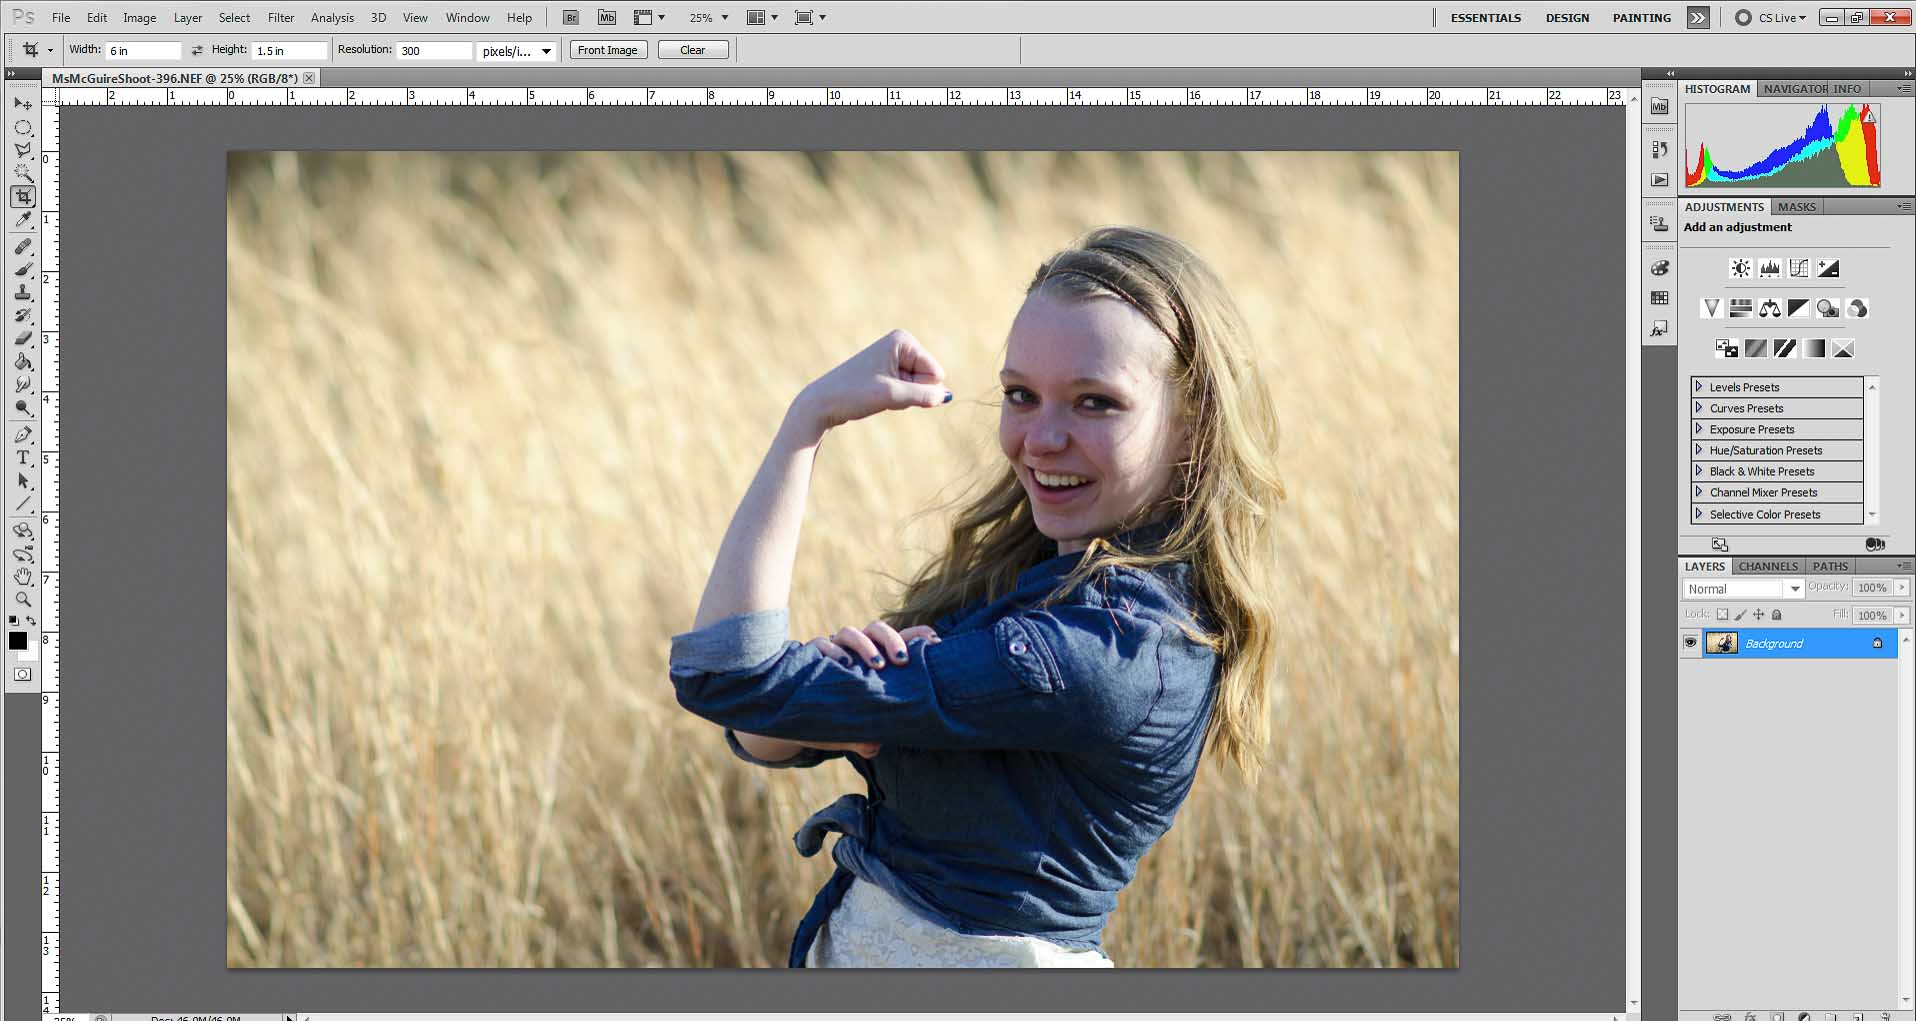
Task: Expand Selective Color Presets
Action: (1698, 514)
